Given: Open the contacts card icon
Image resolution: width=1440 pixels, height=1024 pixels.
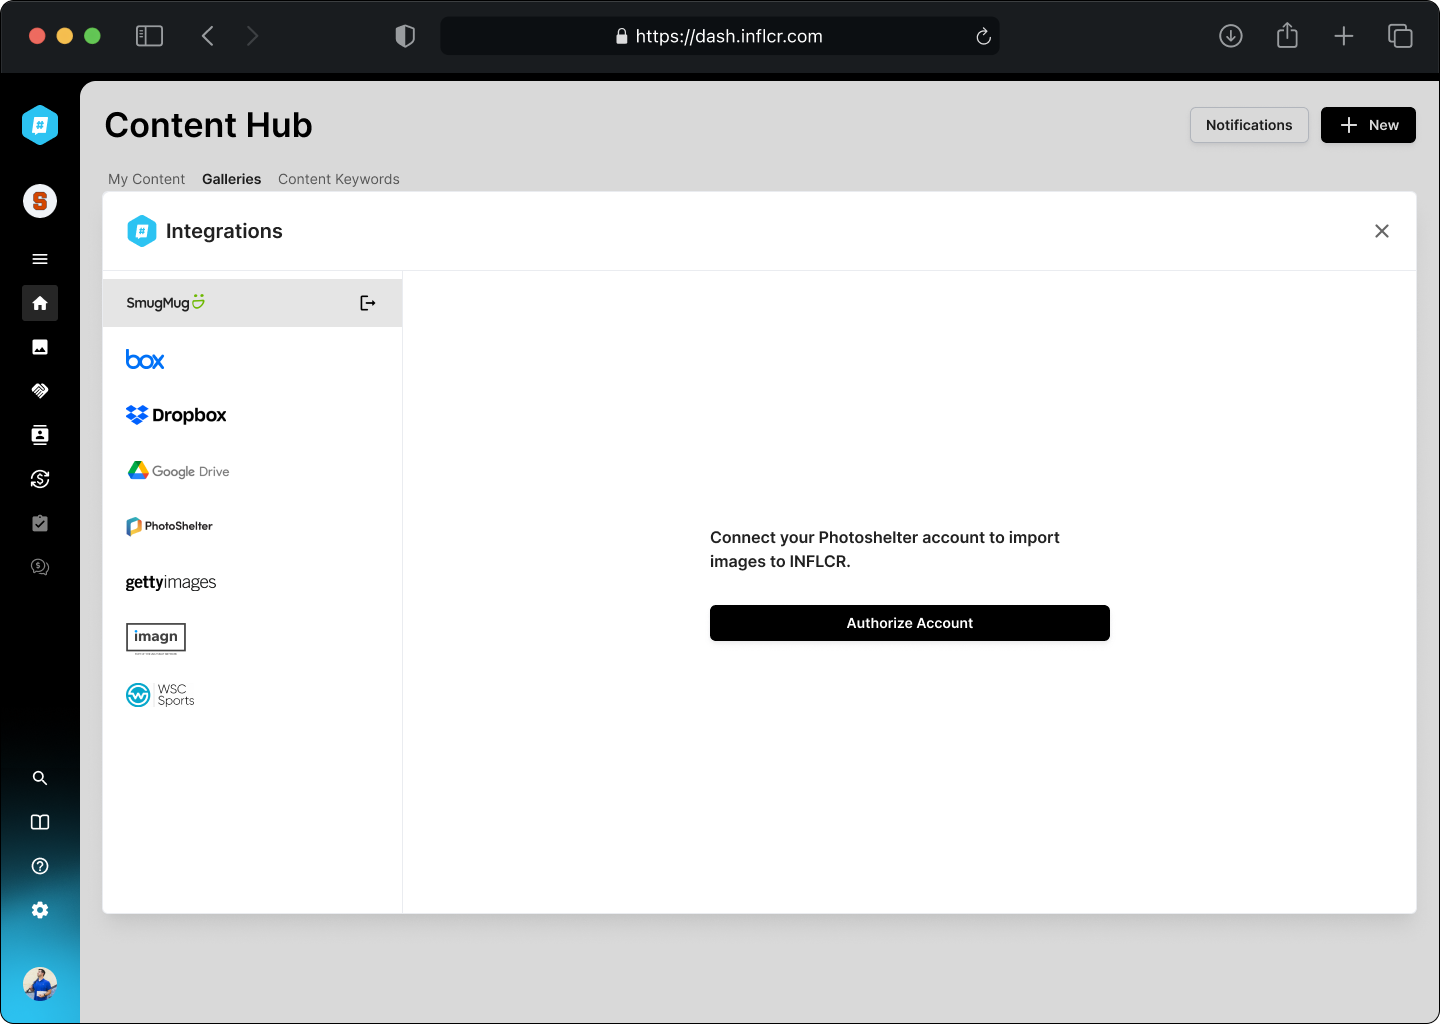Looking at the screenshot, I should click(x=40, y=435).
